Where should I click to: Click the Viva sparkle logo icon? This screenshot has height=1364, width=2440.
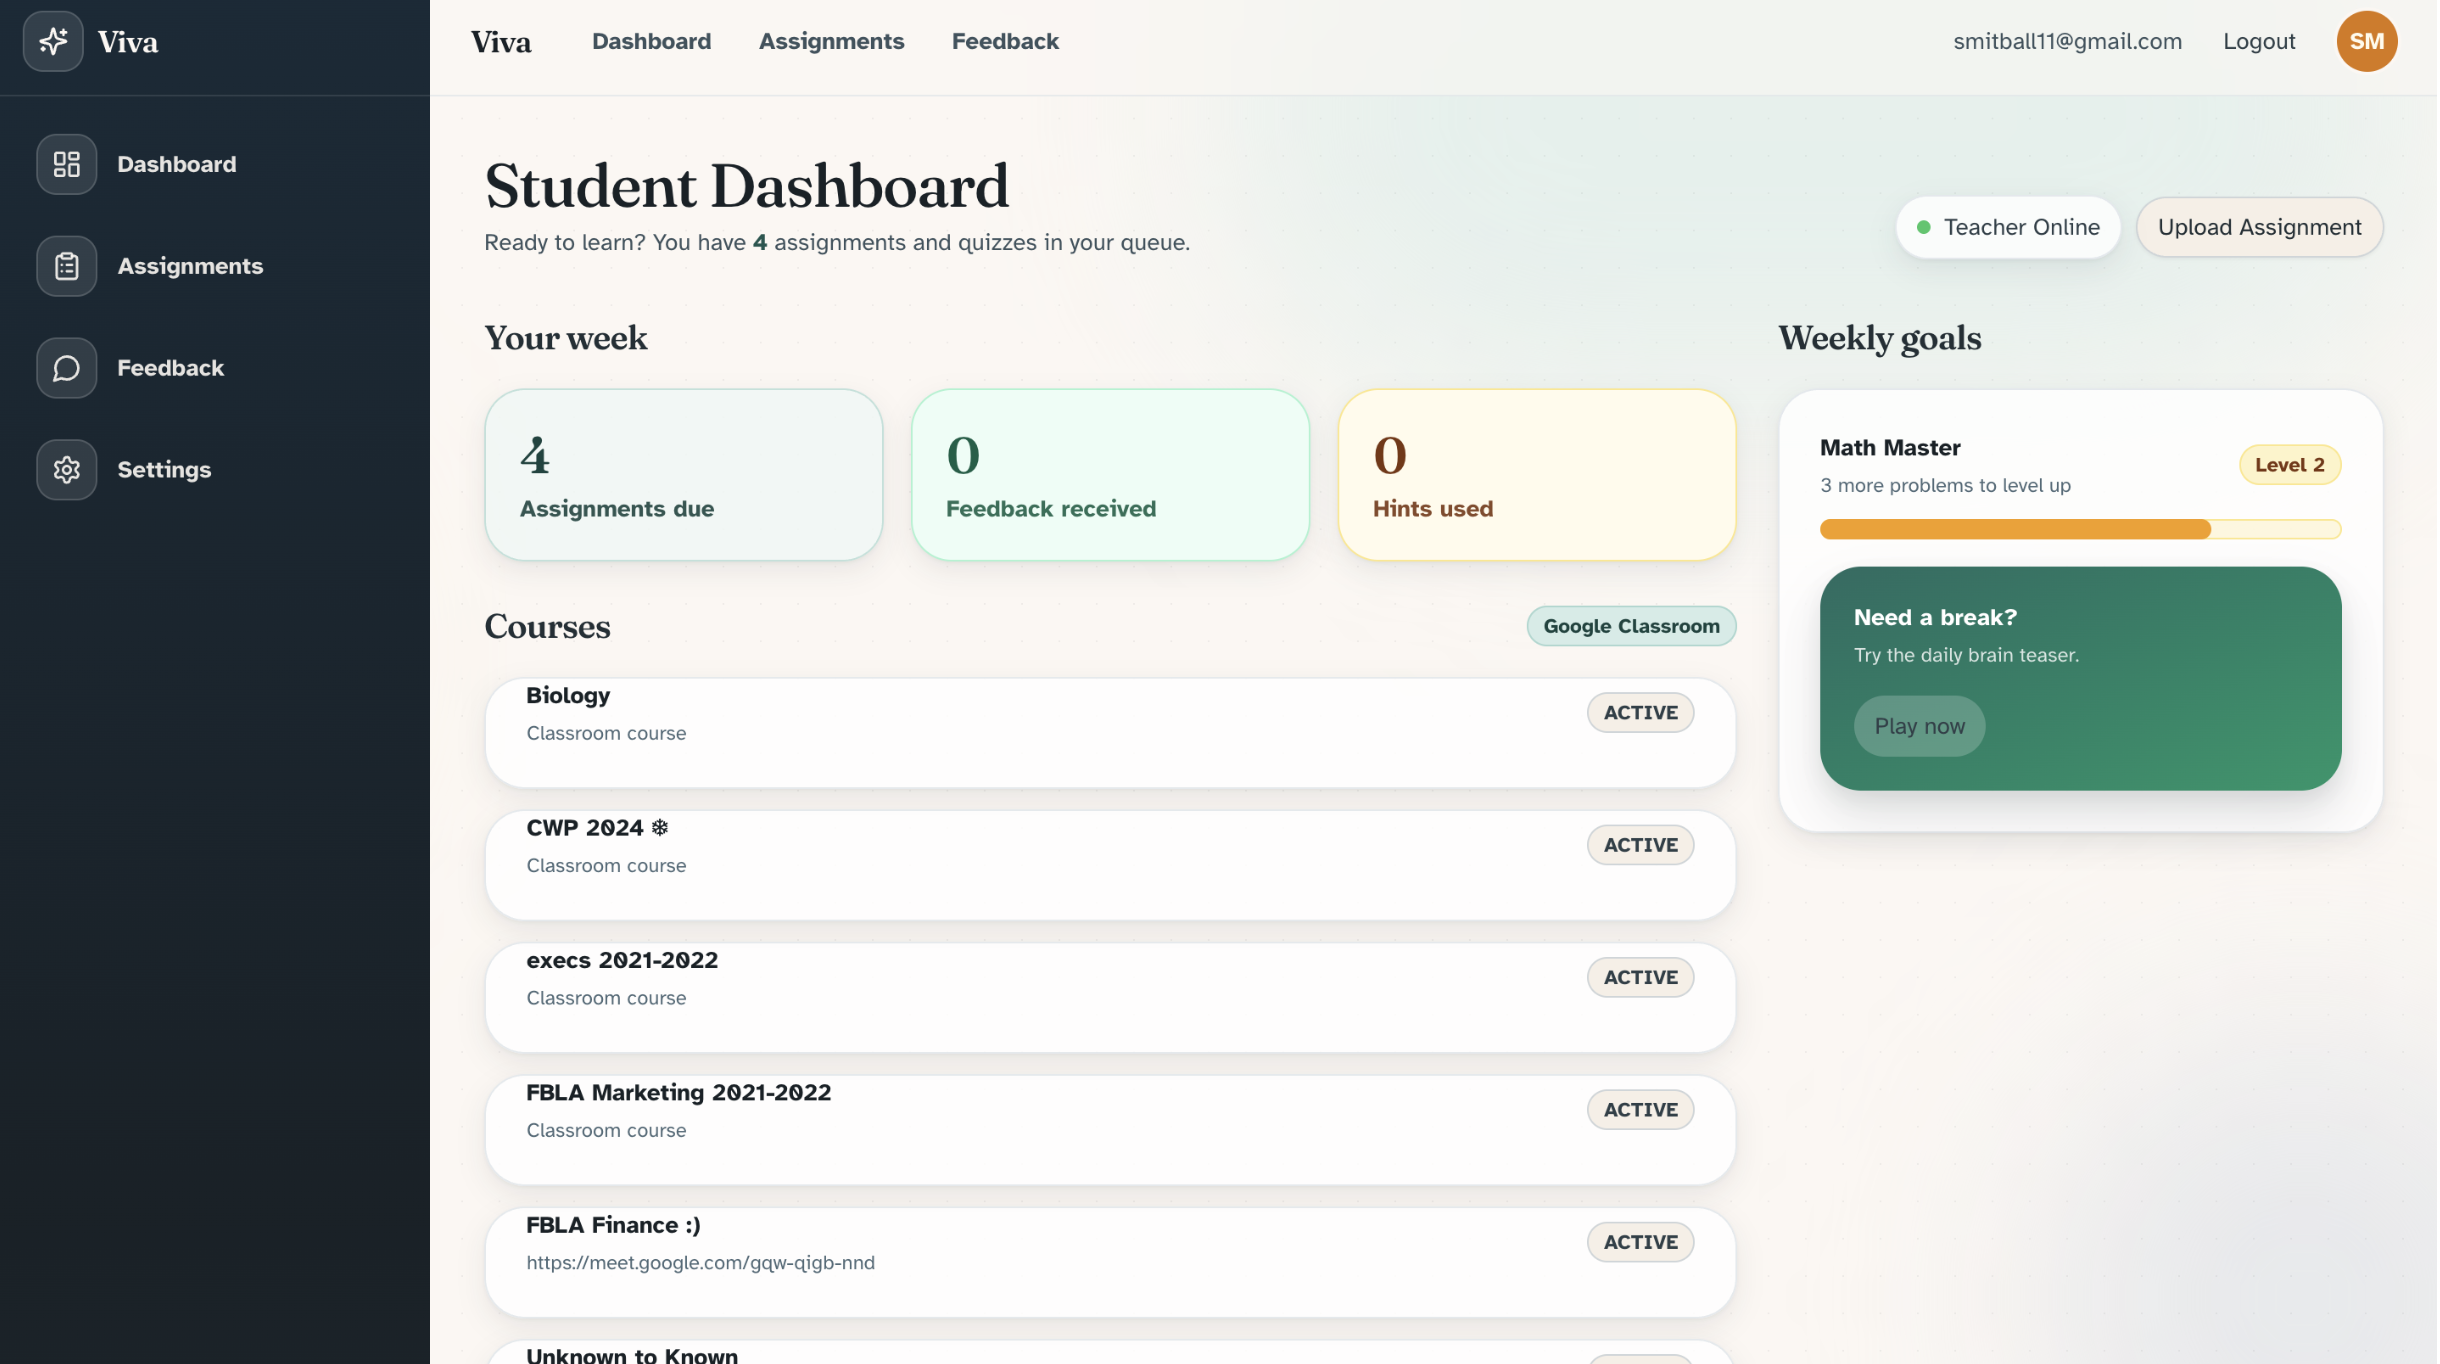pyautogui.click(x=53, y=41)
